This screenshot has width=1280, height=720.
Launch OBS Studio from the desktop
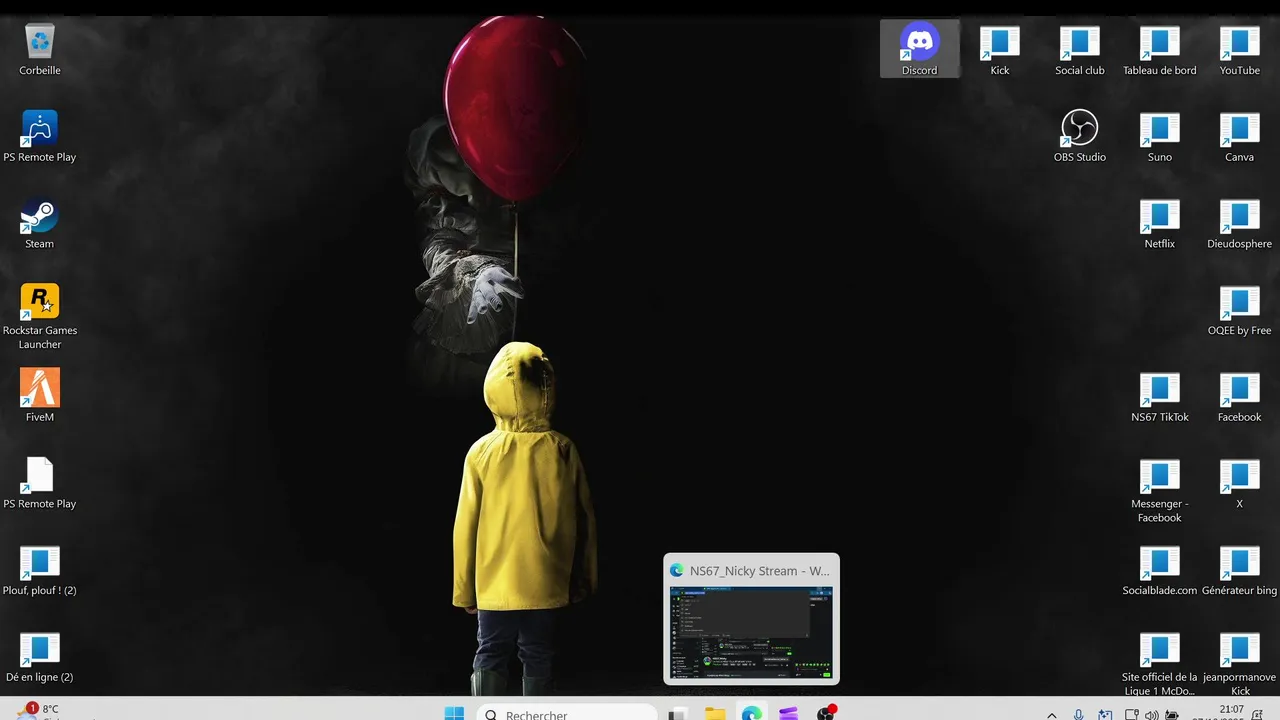(x=1080, y=136)
